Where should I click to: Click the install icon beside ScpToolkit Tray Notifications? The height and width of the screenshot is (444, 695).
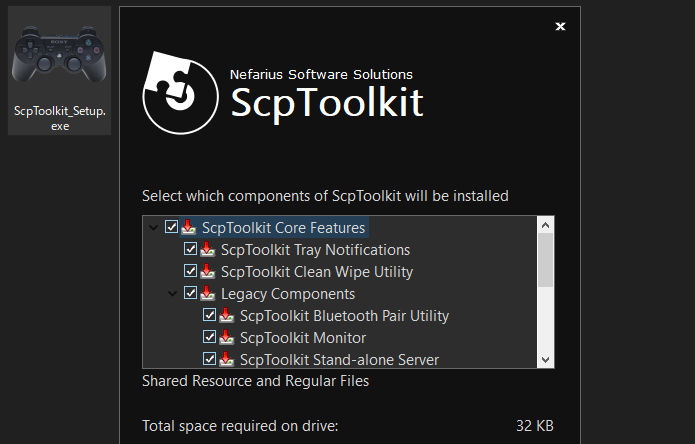coord(207,249)
